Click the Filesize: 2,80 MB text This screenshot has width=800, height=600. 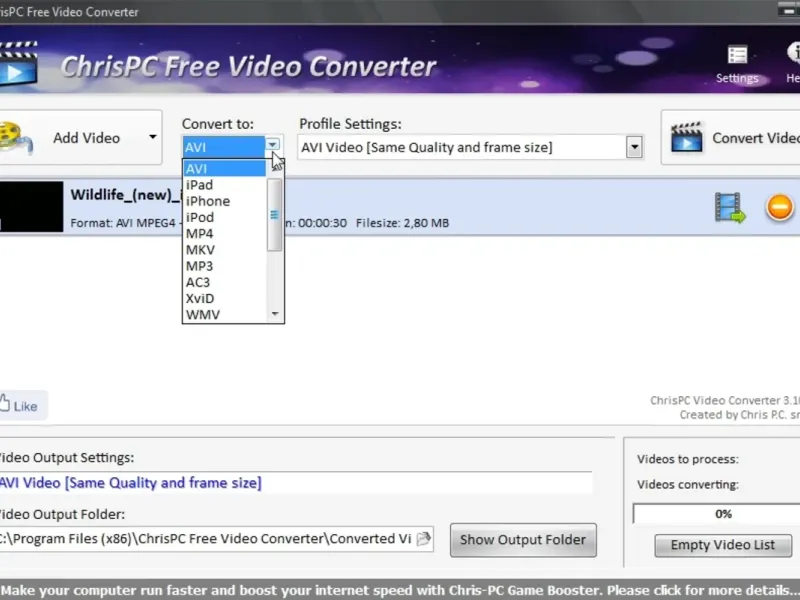[402, 223]
